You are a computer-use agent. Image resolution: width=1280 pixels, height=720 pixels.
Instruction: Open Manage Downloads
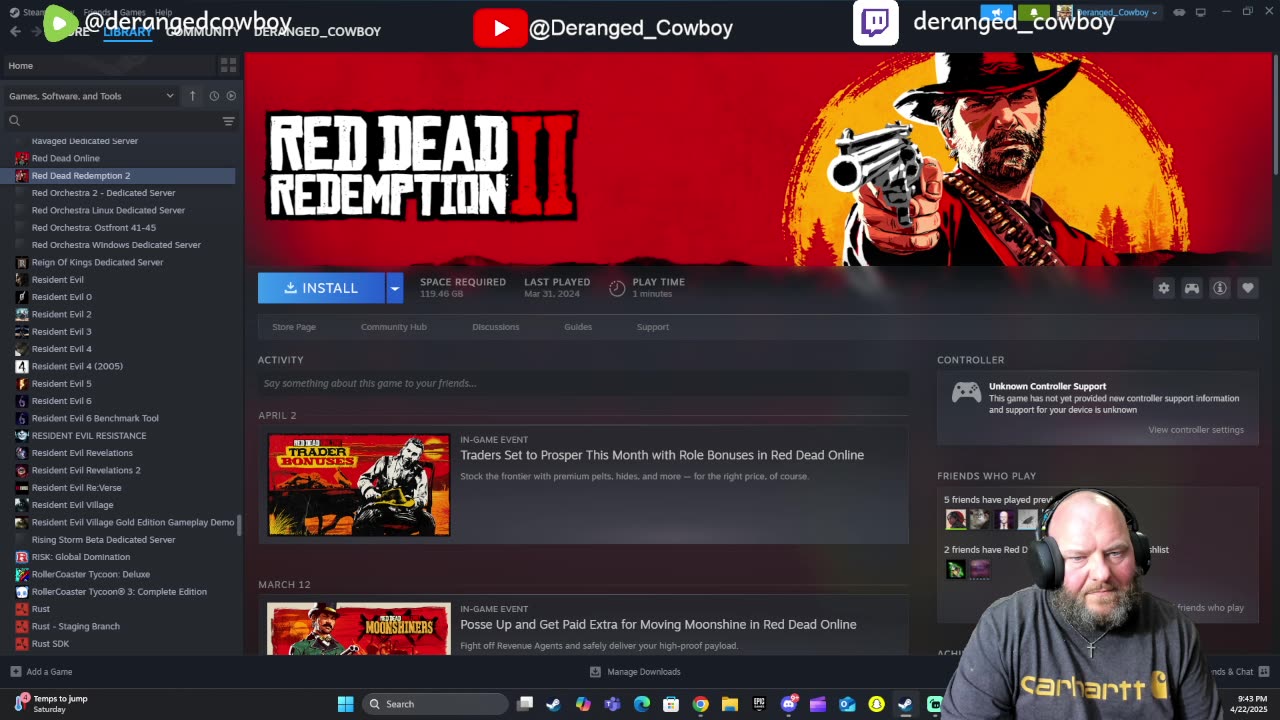click(635, 672)
